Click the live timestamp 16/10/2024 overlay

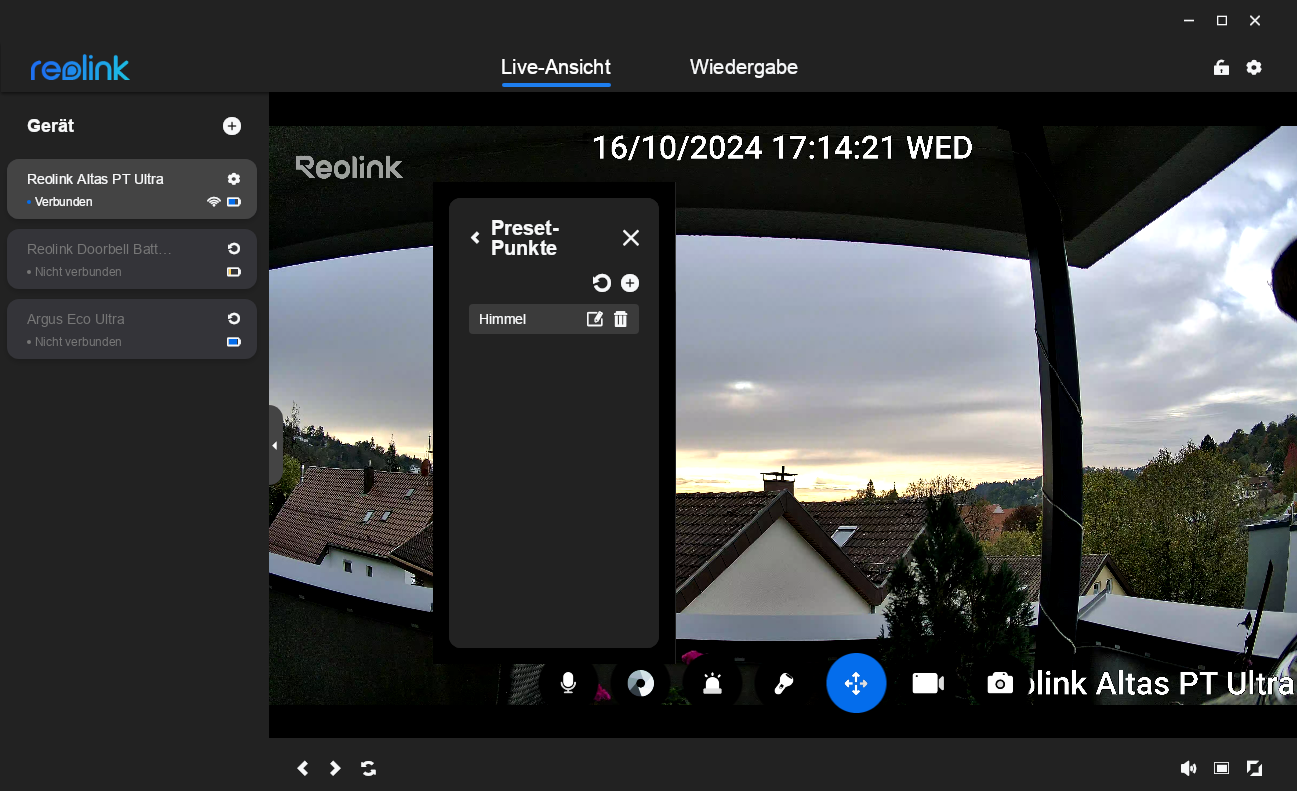click(782, 148)
